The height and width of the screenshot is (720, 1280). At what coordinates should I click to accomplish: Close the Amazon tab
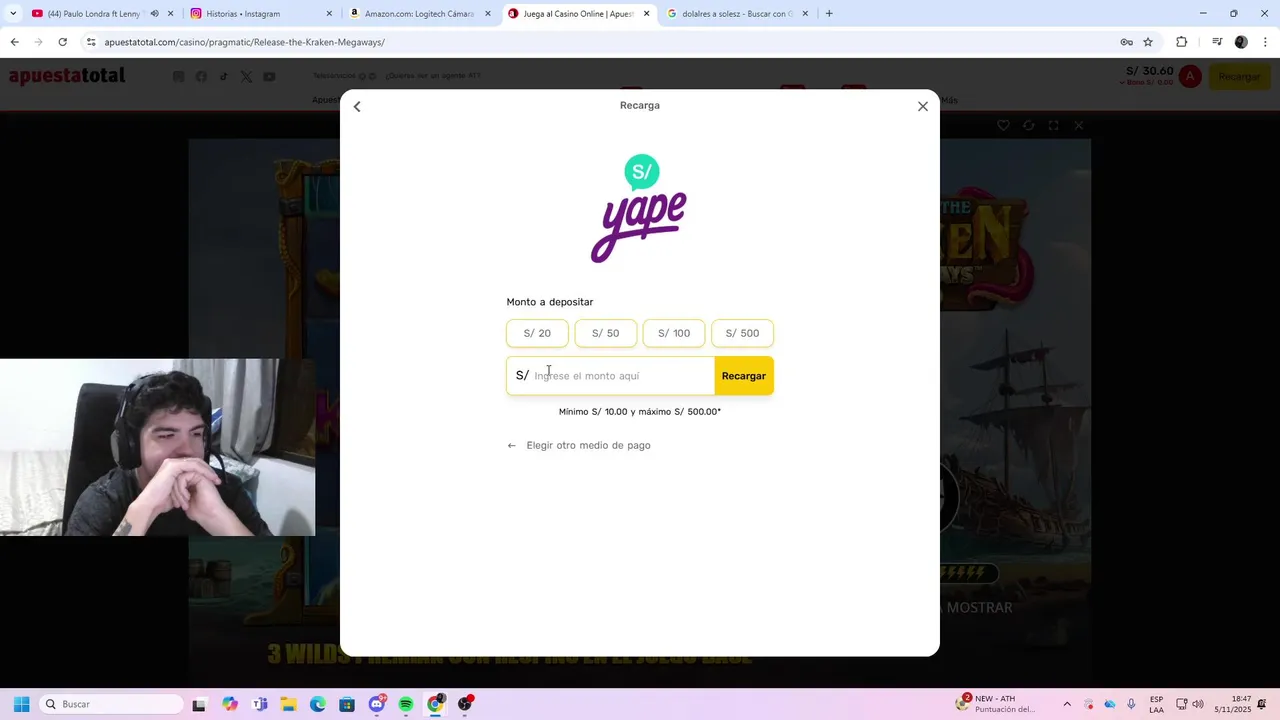click(488, 14)
